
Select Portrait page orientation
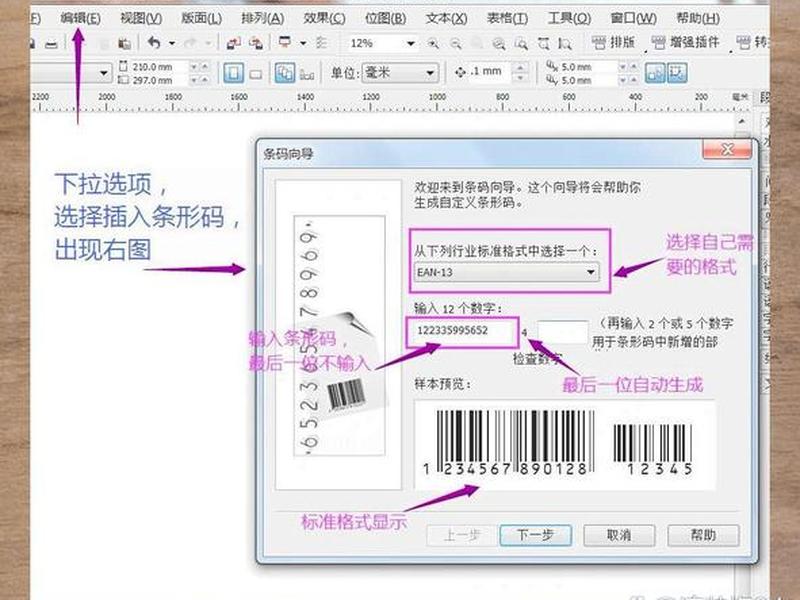234,73
